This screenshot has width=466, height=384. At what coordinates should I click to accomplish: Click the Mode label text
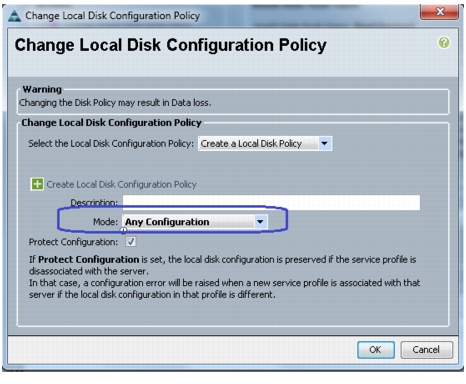[x=105, y=222]
